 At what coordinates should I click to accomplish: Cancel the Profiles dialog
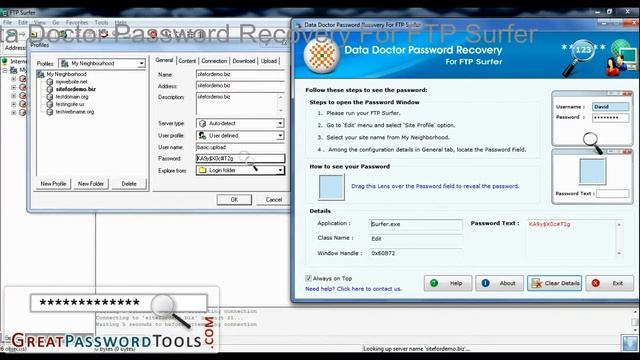point(273,200)
